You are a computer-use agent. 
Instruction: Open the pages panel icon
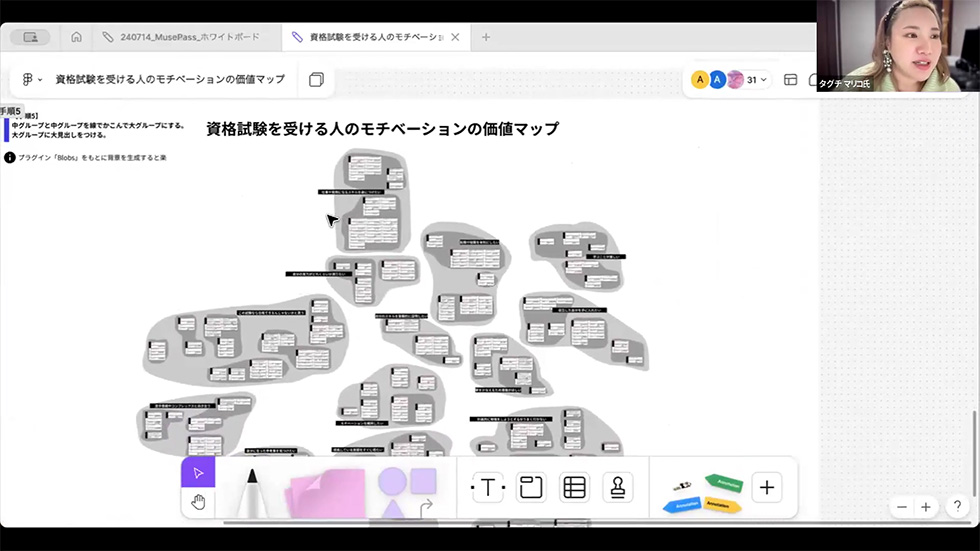coord(316,79)
